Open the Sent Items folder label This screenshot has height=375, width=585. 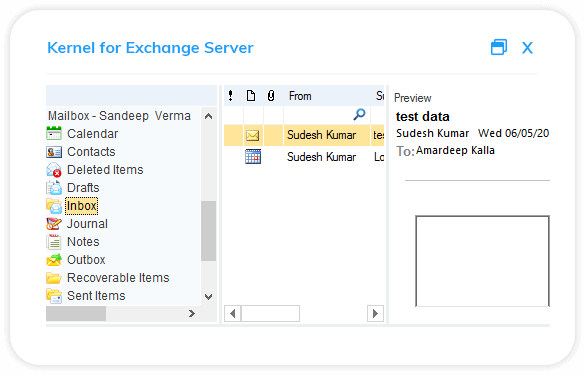pyautogui.click(x=96, y=296)
